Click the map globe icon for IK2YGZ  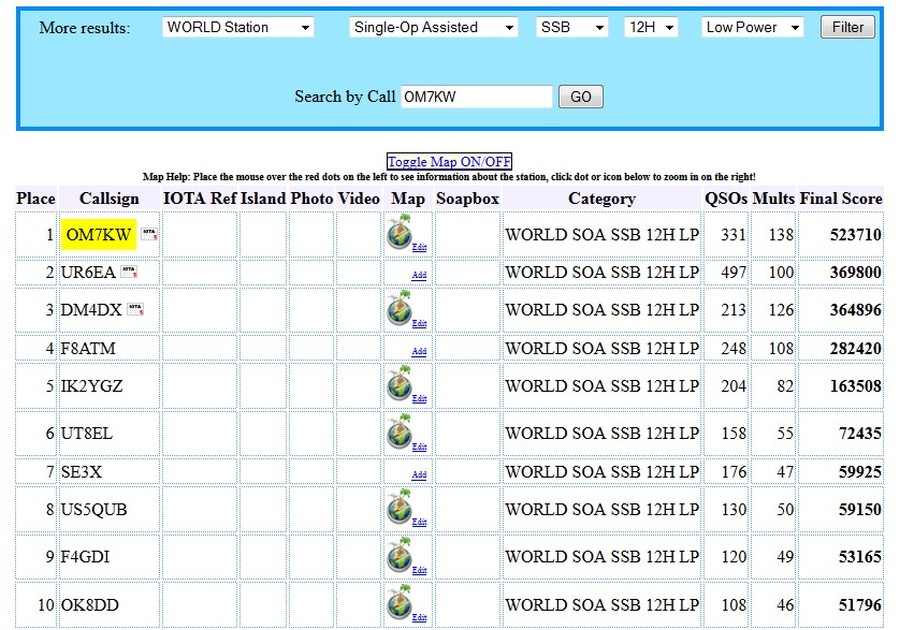[x=400, y=383]
